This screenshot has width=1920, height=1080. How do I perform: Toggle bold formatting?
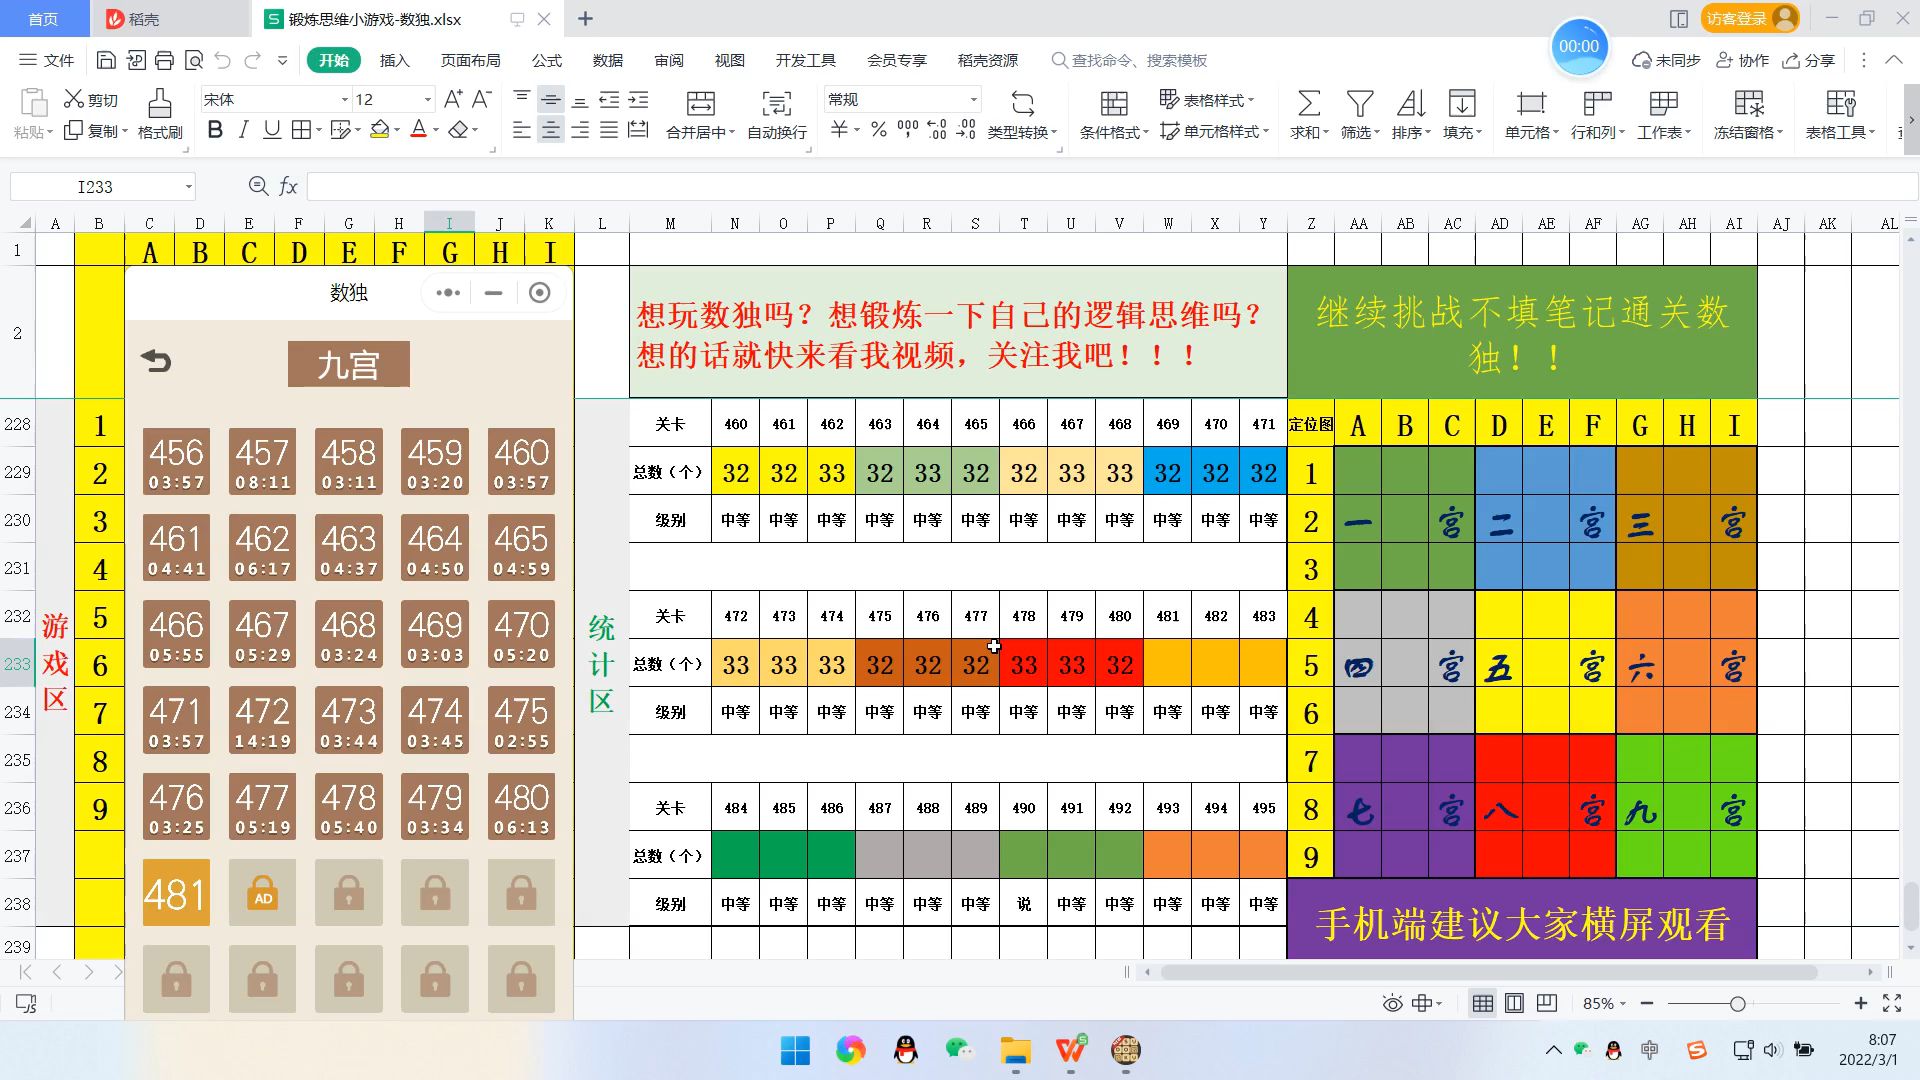tap(214, 130)
